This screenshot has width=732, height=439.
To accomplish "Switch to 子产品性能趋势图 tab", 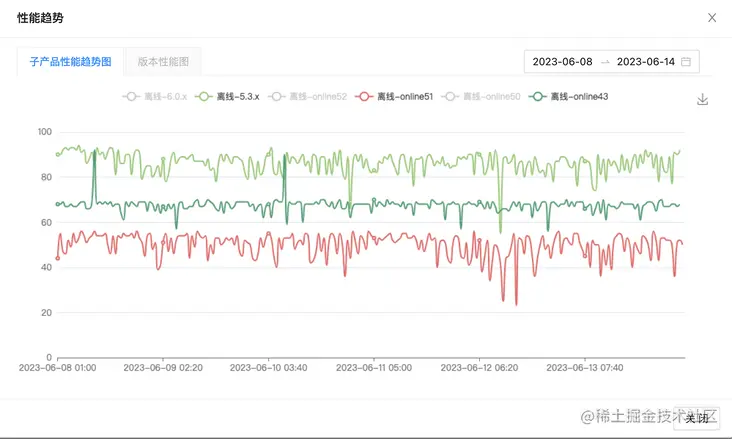I will click(70, 62).
